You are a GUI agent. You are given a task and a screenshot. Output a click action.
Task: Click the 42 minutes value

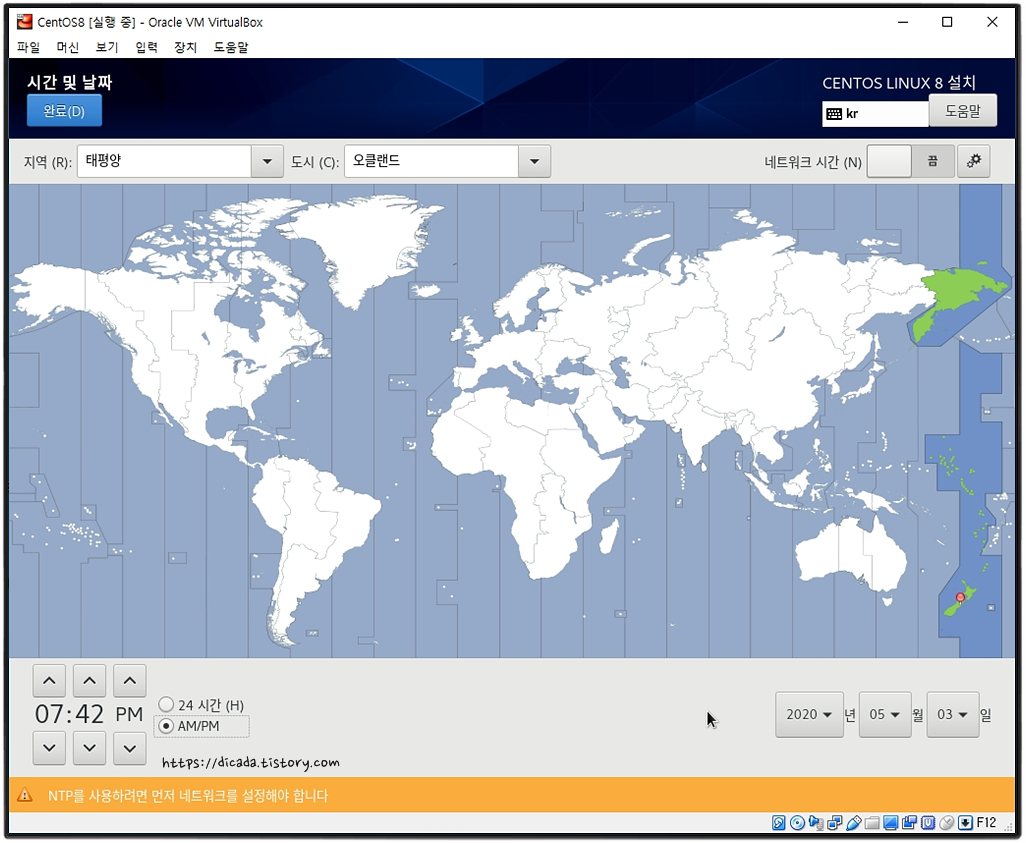coord(89,714)
